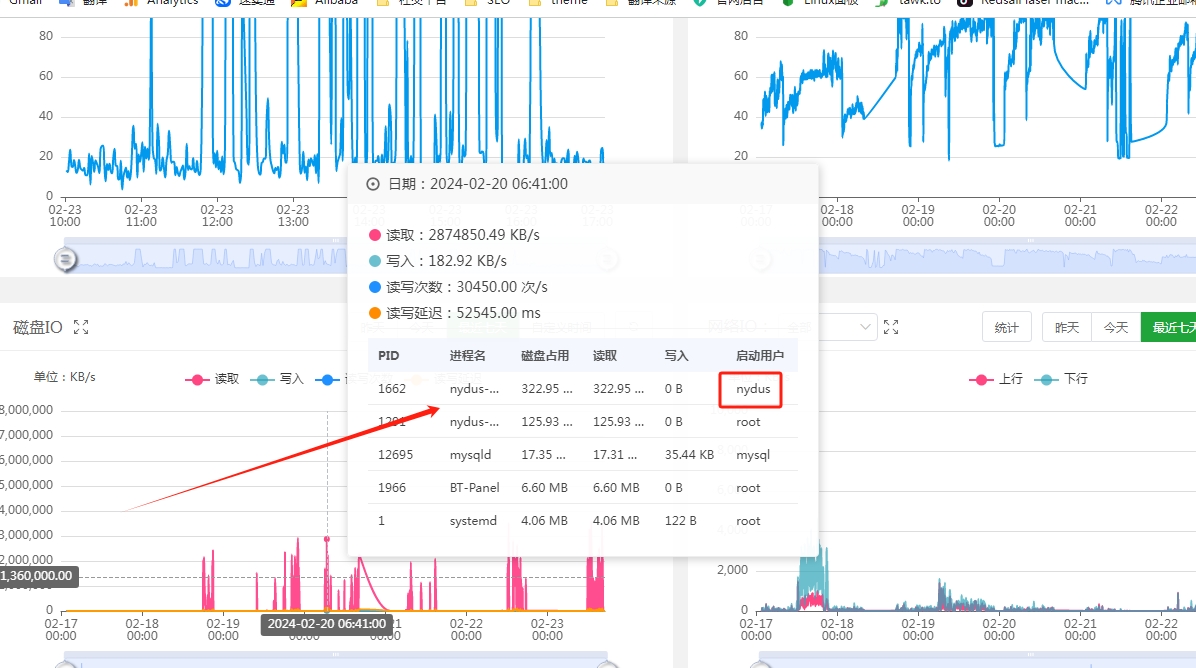Screen dimensions: 1196x668
Task: Click the PID column header
Action: click(388, 355)
